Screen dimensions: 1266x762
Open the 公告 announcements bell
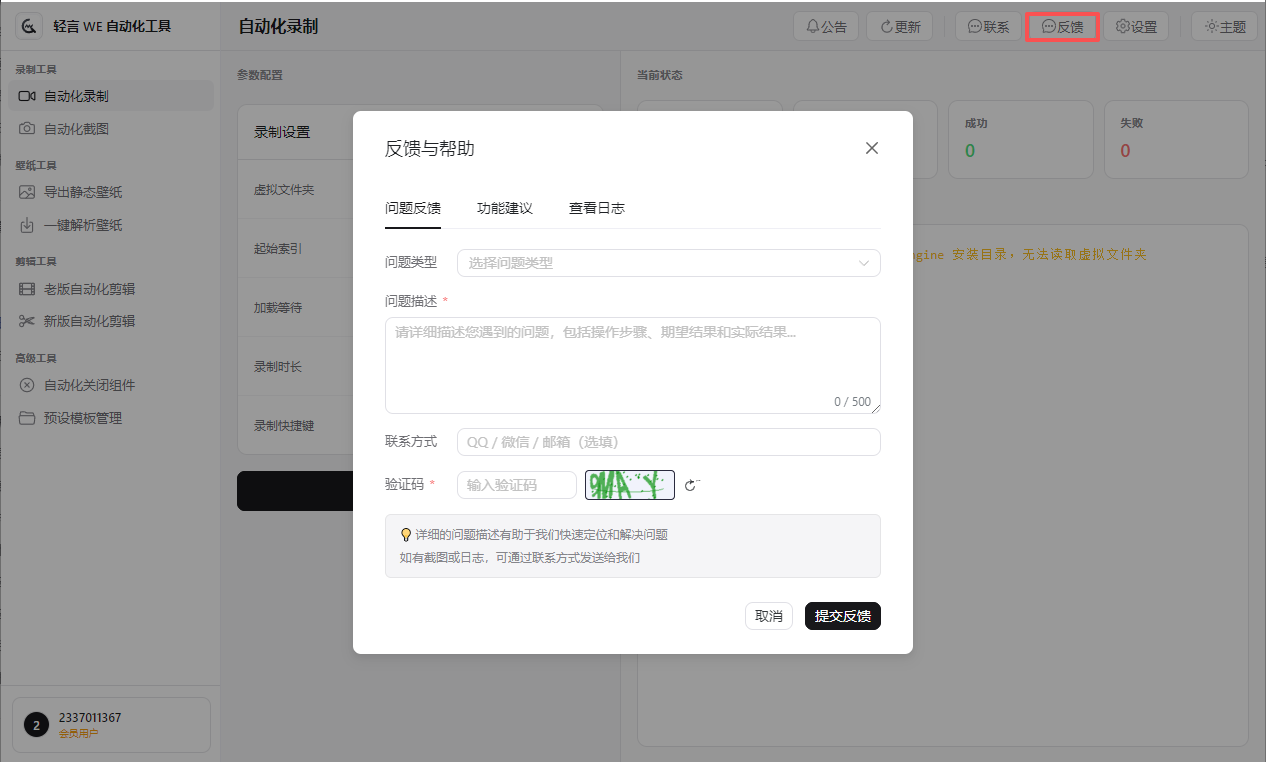(x=826, y=26)
